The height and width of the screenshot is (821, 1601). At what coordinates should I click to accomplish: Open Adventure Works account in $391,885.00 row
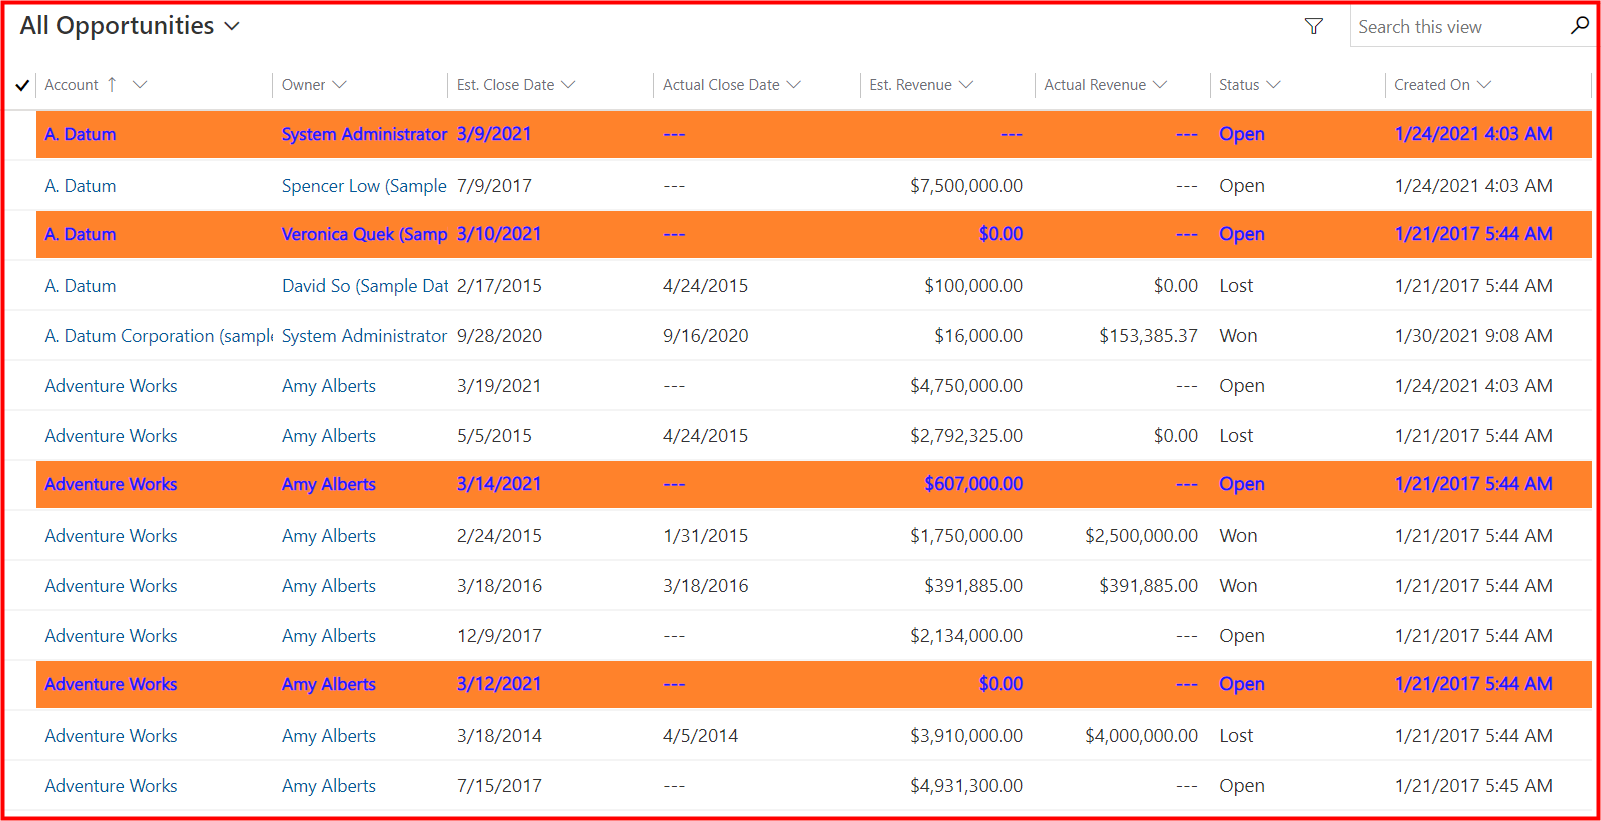[111, 586]
